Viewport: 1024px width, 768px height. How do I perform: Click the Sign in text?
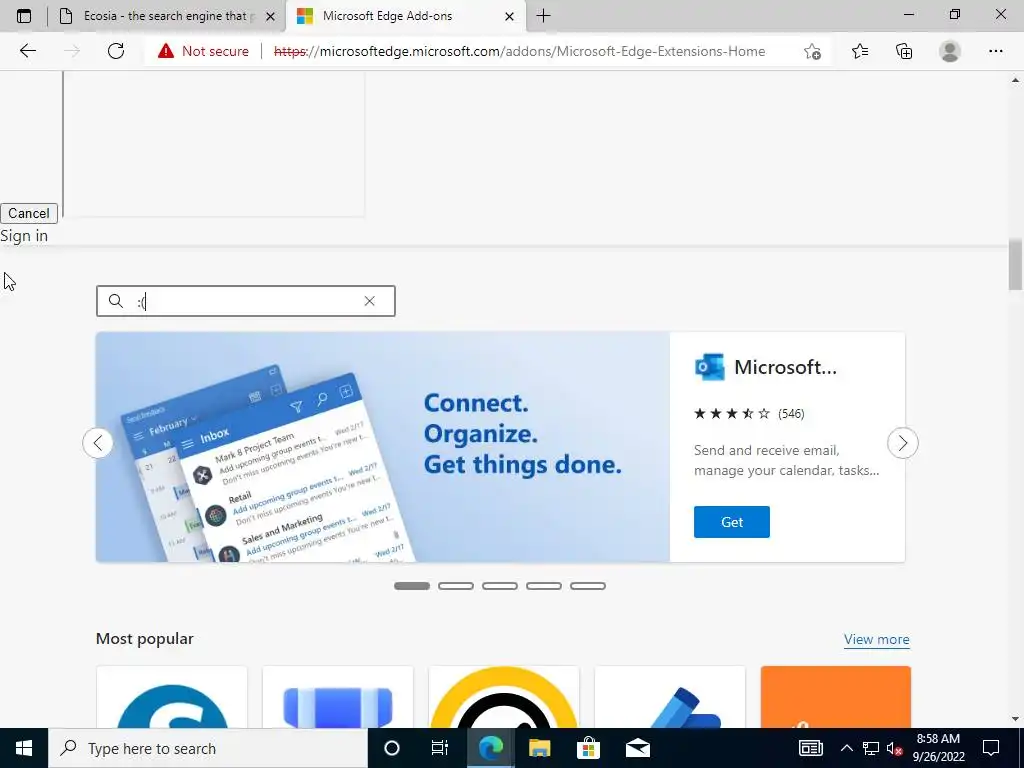pyautogui.click(x=24, y=236)
